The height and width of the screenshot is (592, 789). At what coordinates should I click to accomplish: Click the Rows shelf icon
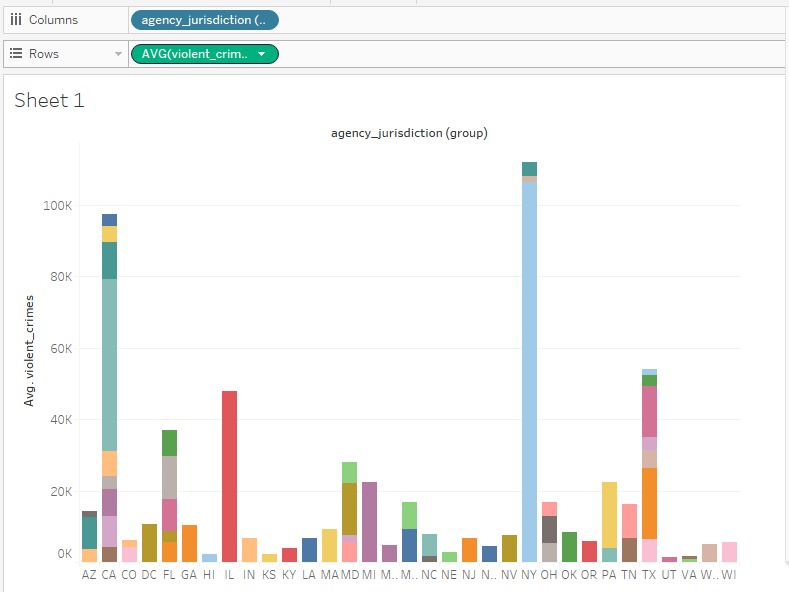(16, 54)
